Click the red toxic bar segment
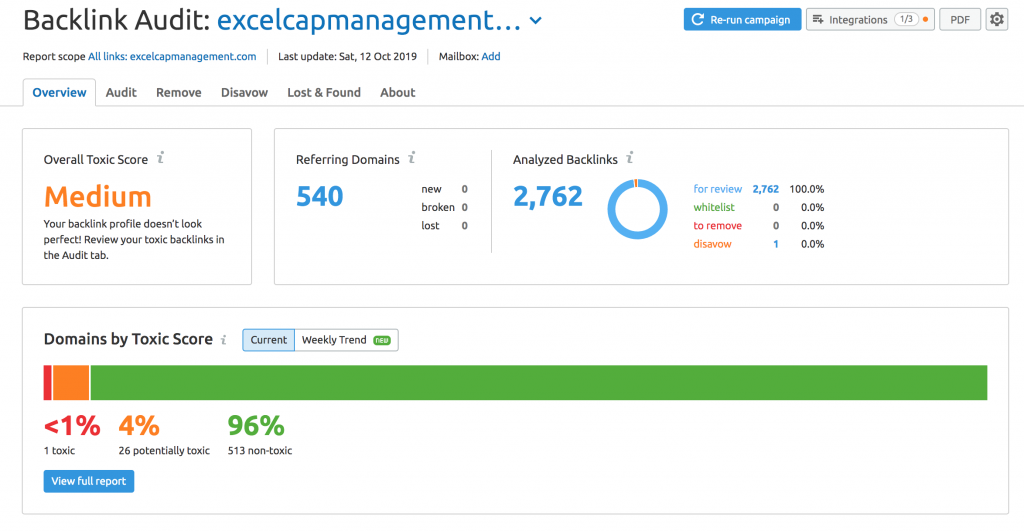The width and height of the screenshot is (1024, 531). tap(48, 383)
